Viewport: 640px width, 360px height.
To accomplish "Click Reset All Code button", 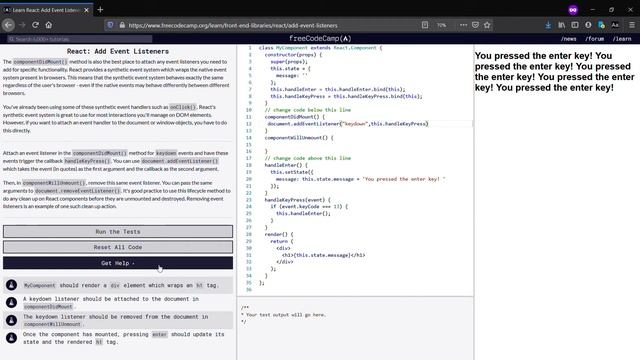I will [x=118, y=247].
